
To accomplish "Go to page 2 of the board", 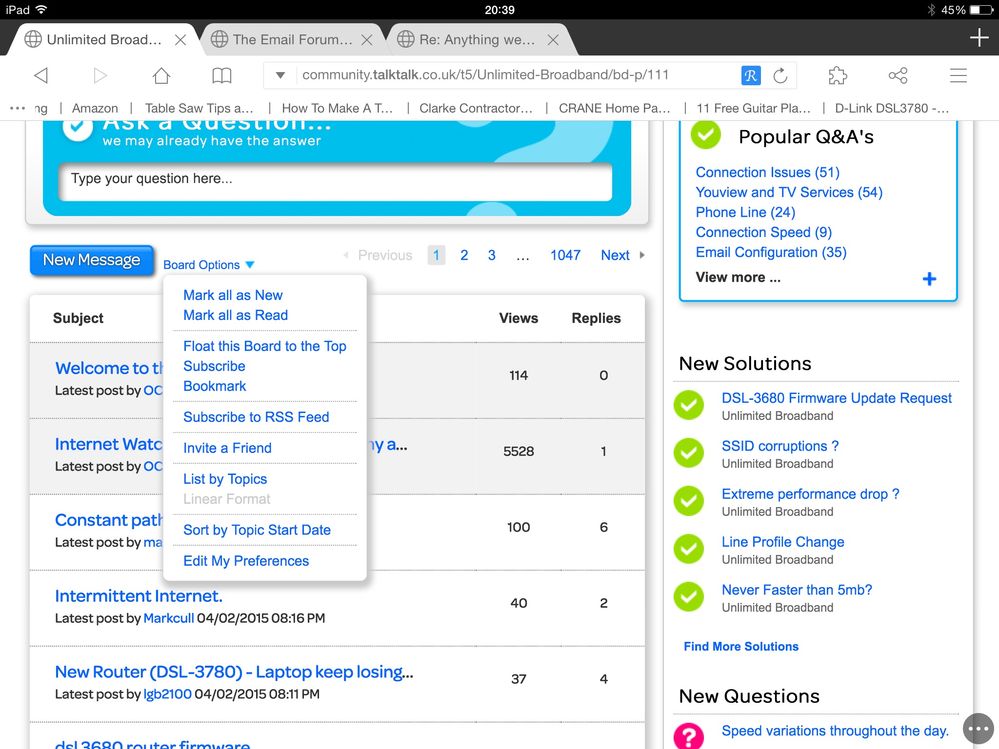I will (x=464, y=255).
